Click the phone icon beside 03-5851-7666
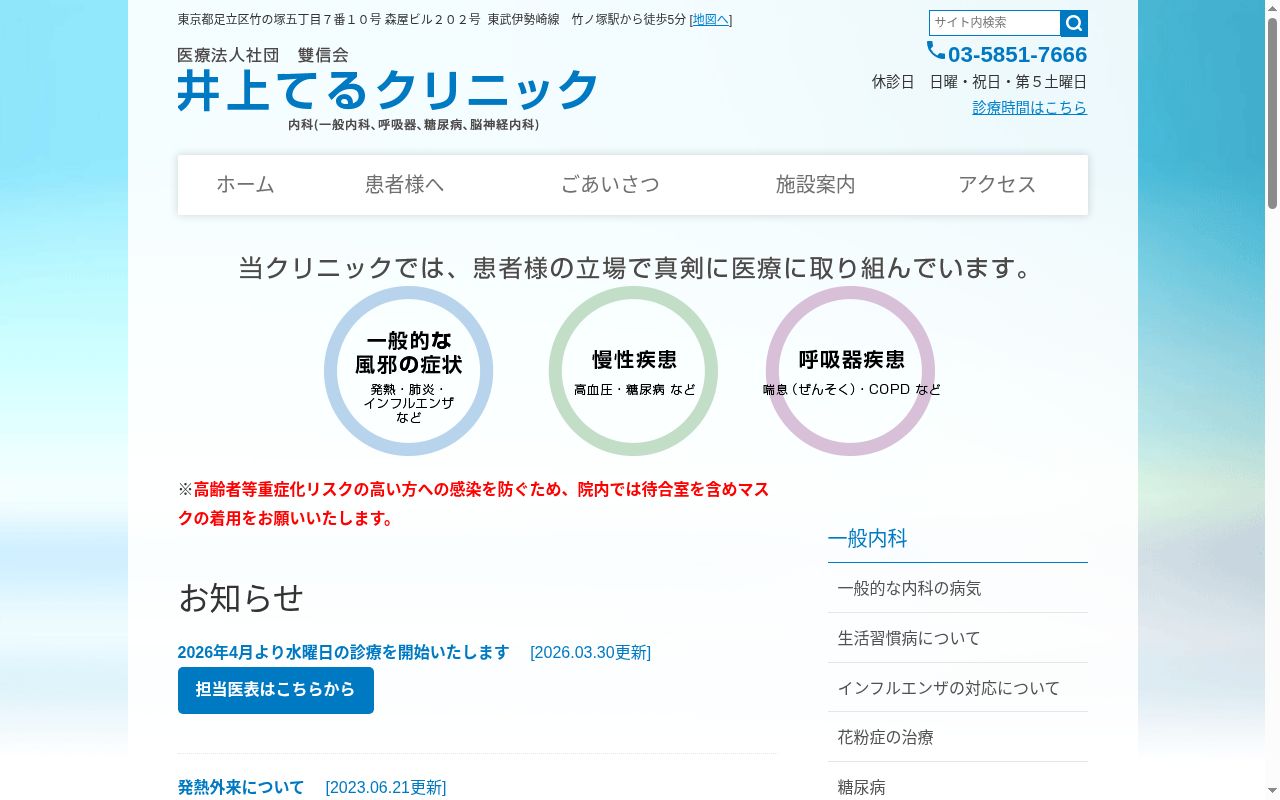Screen dimensions: 1280x800 click(936, 50)
